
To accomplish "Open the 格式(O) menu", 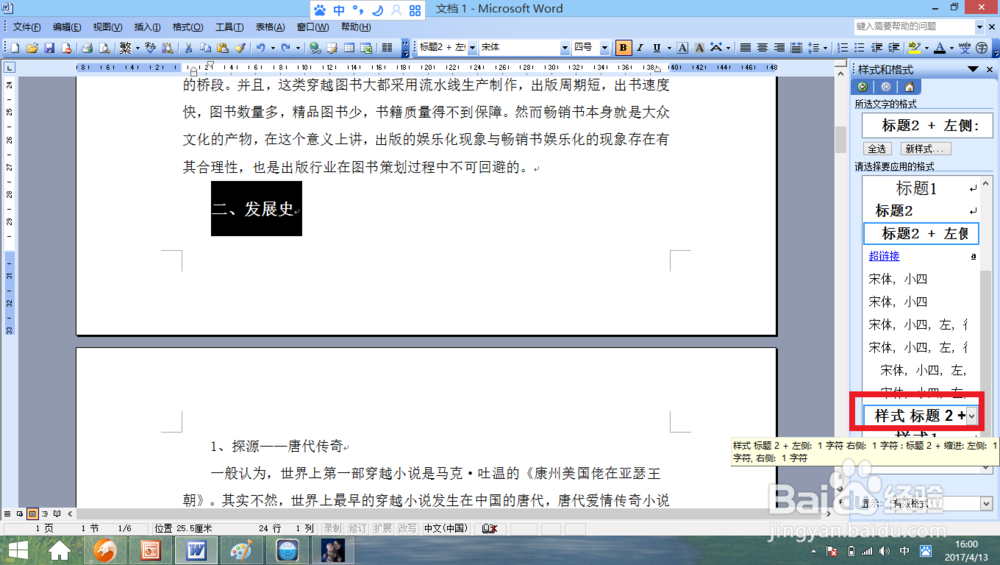I will (188, 27).
